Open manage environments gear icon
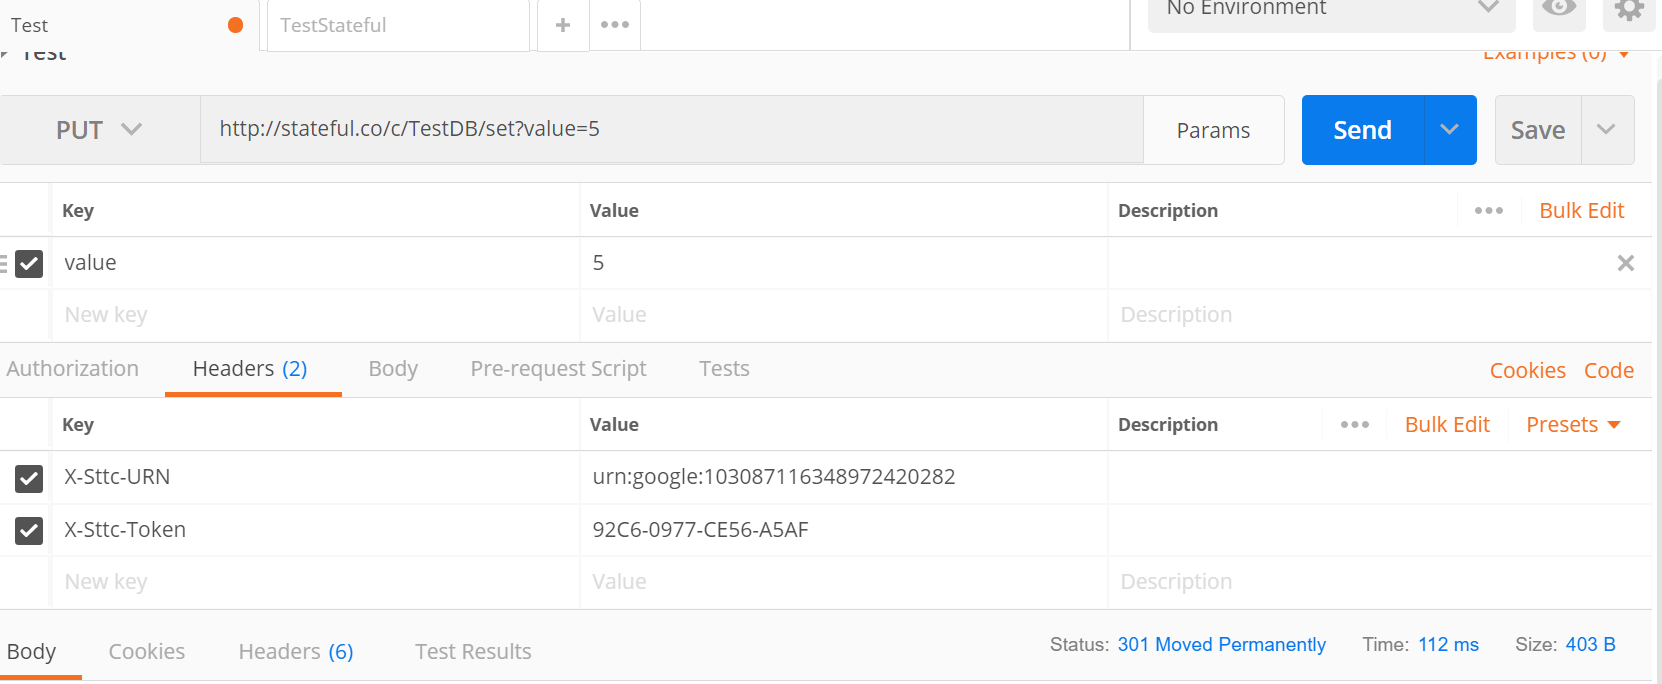The width and height of the screenshot is (1662, 684). pyautogui.click(x=1629, y=10)
